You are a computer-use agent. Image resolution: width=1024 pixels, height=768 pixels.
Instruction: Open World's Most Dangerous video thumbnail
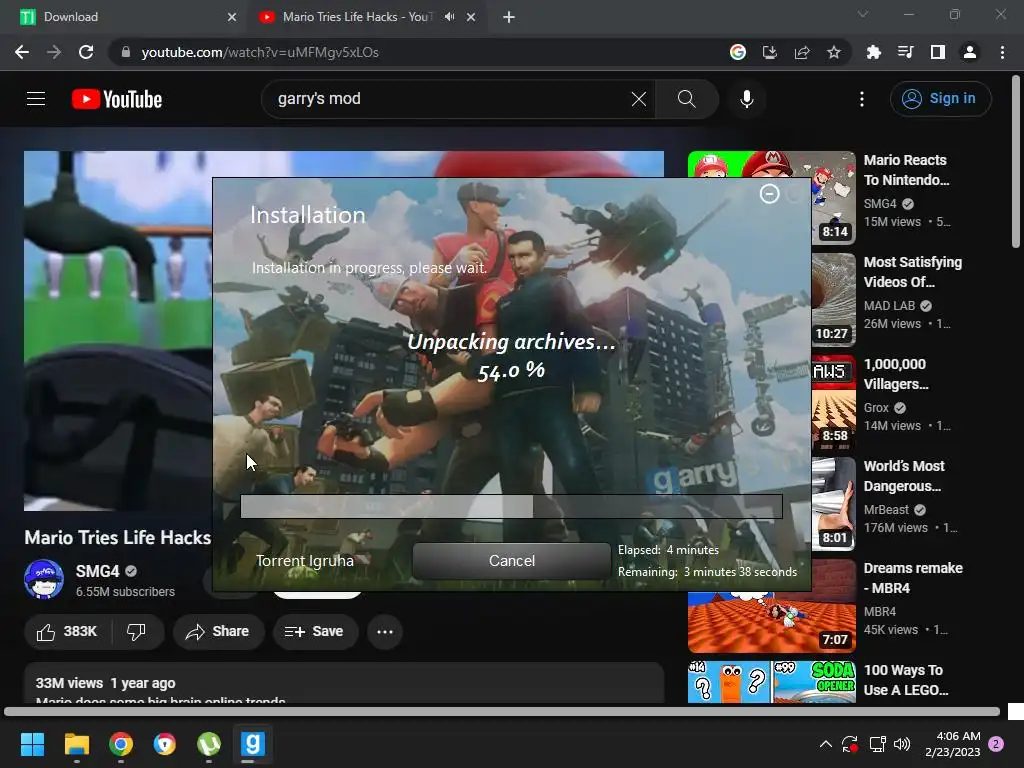834,504
